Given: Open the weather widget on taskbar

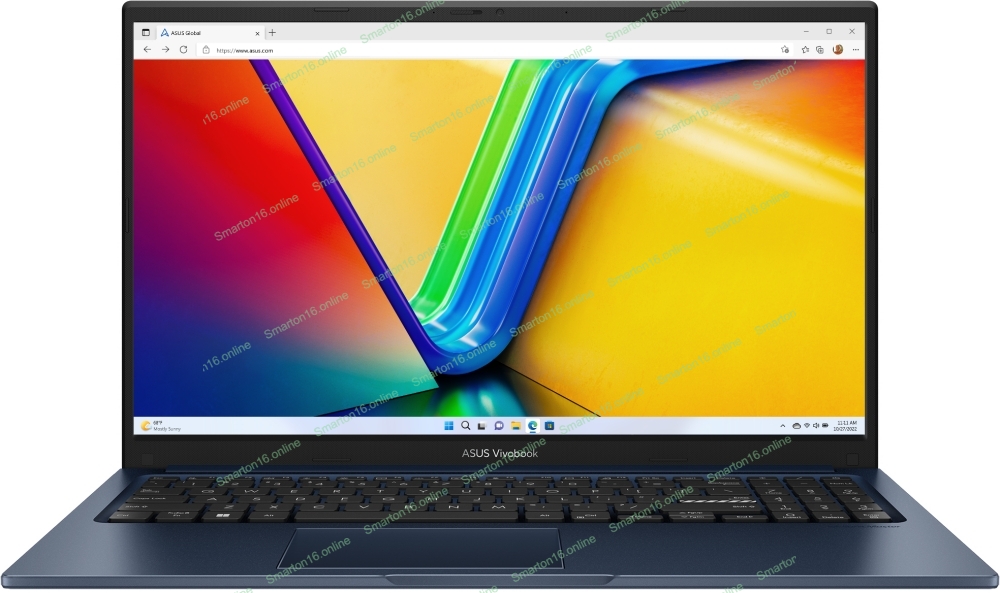Looking at the screenshot, I should coord(160,425).
